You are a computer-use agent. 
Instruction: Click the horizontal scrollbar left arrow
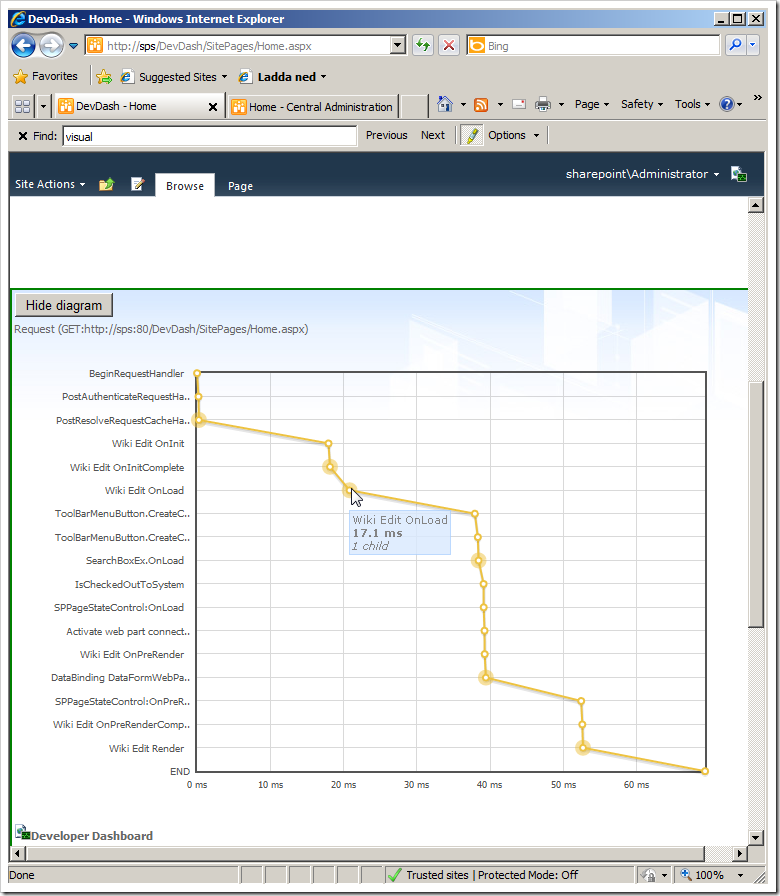(17, 854)
